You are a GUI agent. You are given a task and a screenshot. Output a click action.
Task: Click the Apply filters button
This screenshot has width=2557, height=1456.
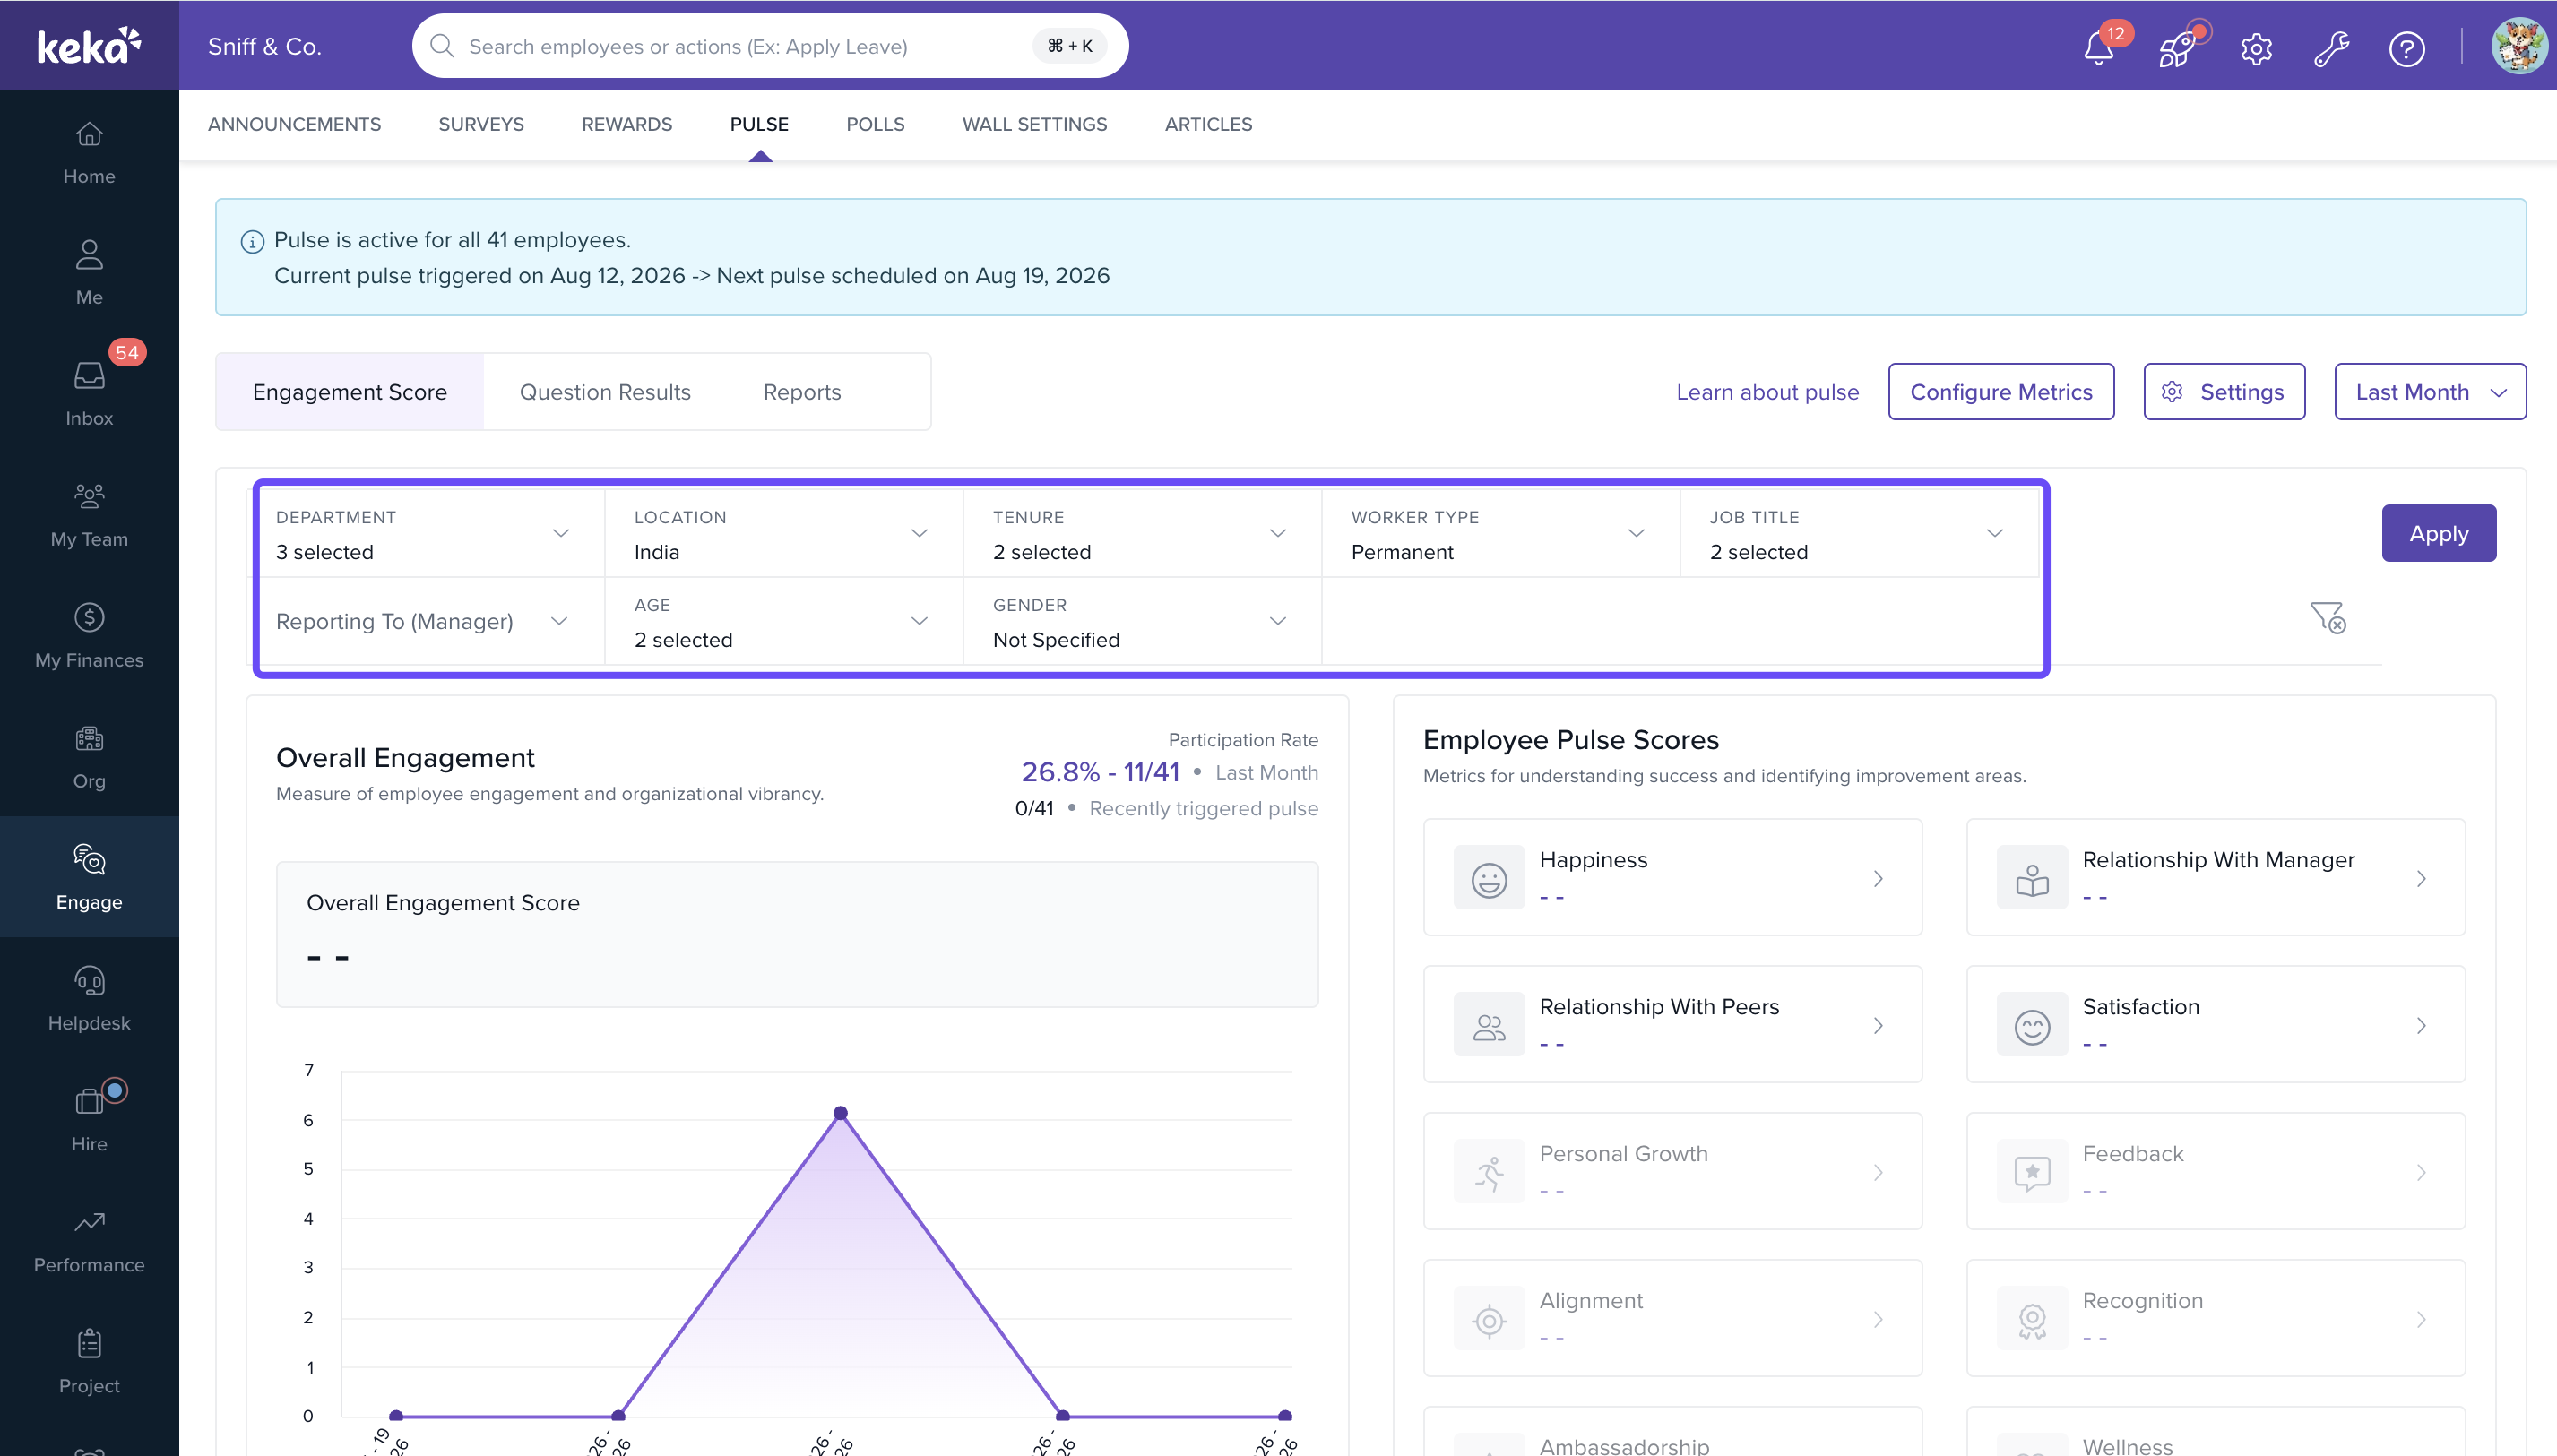tap(2438, 533)
